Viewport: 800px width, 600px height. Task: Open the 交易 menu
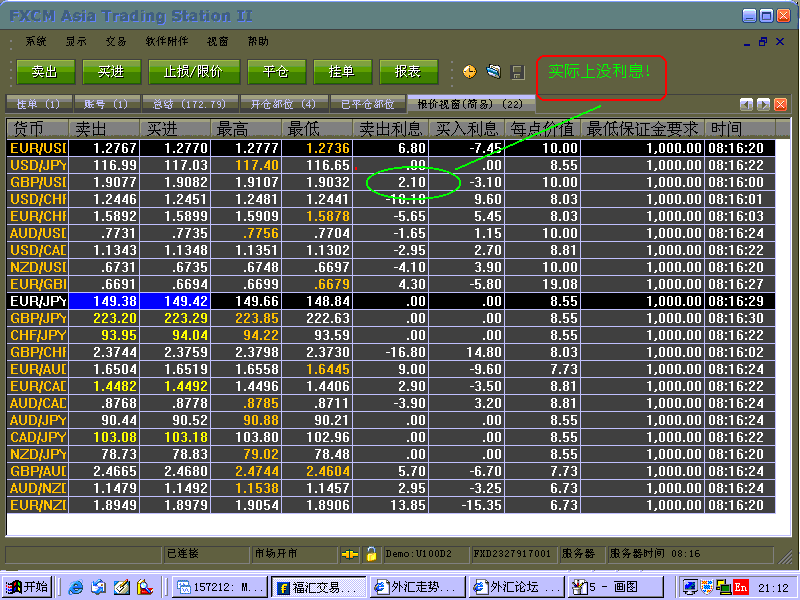[x=116, y=42]
